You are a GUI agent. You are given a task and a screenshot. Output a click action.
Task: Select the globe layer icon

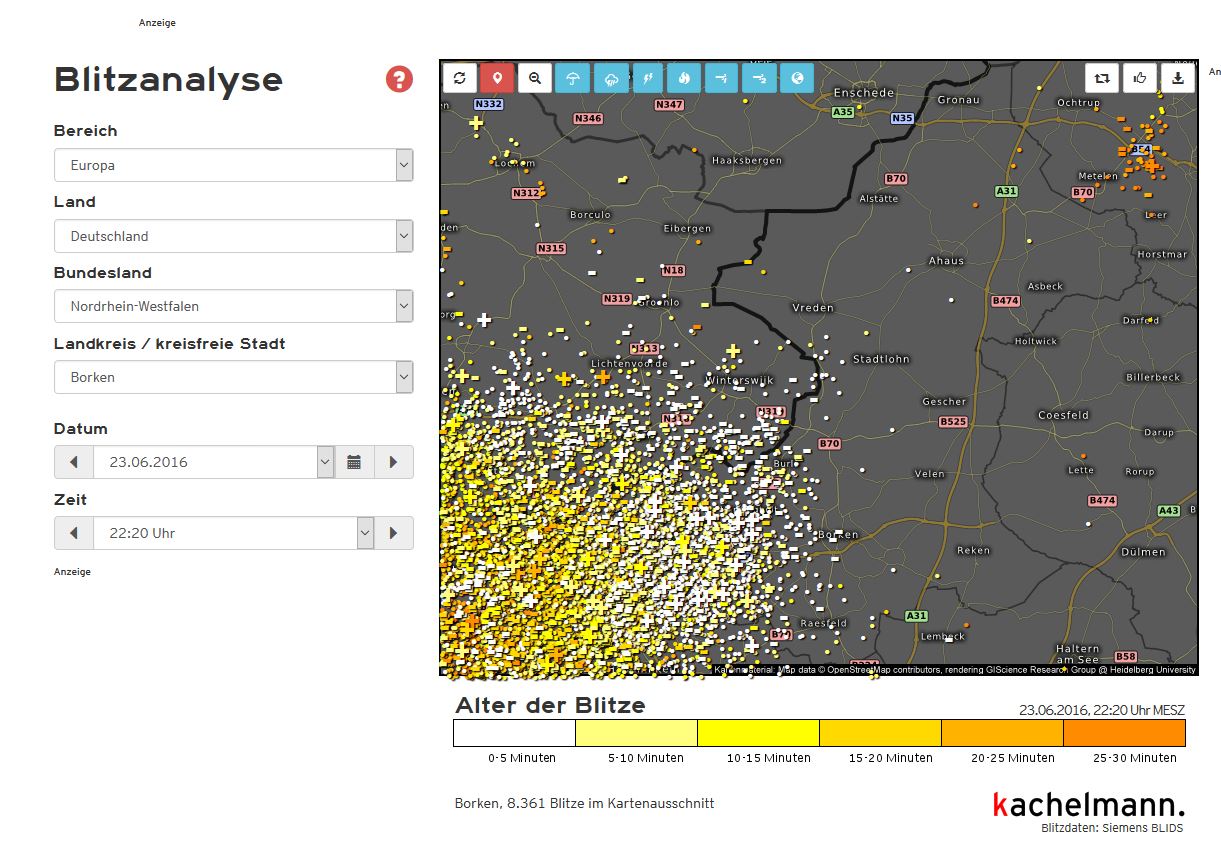tap(797, 77)
